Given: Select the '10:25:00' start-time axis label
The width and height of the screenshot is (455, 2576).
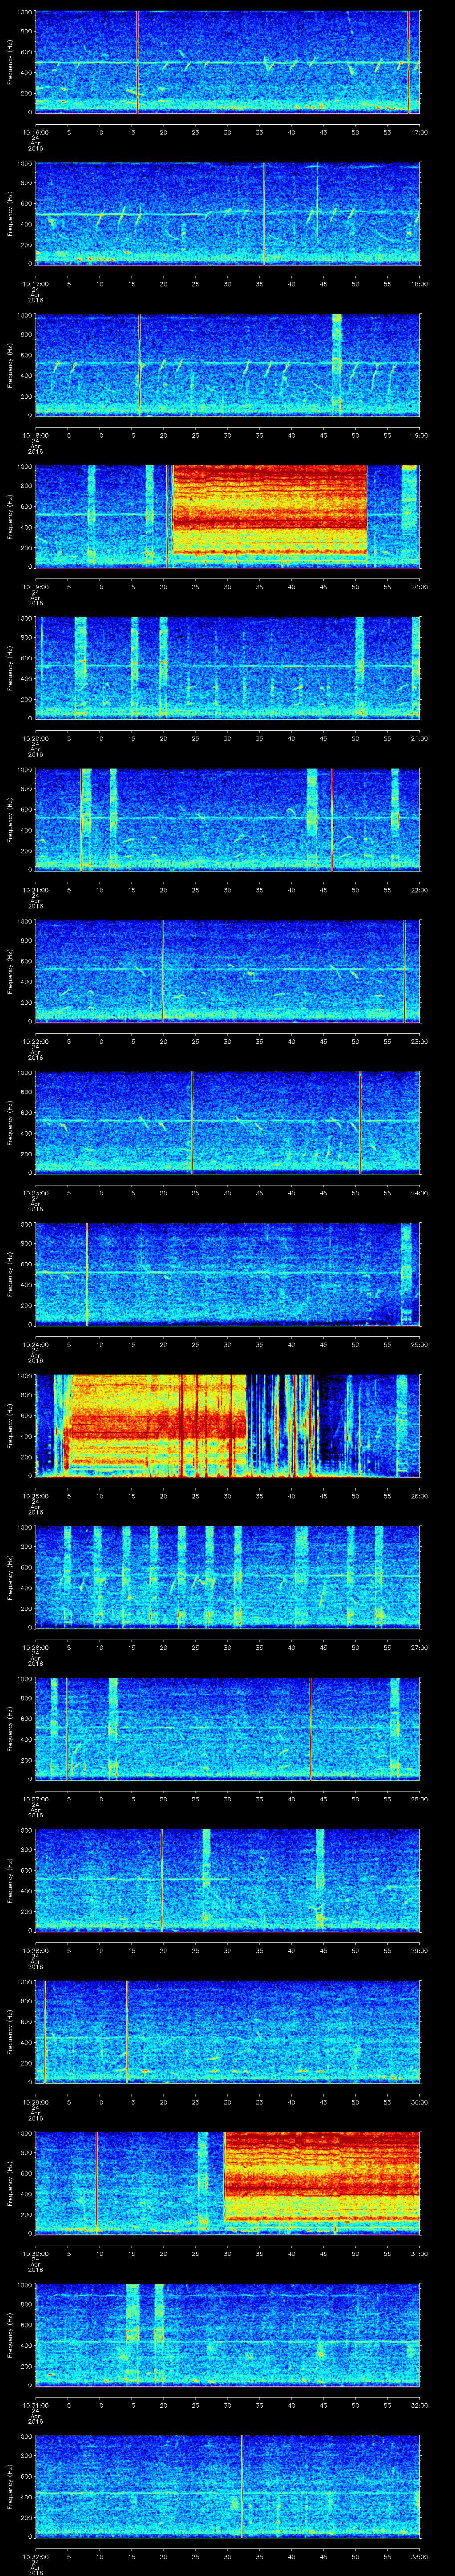Looking at the screenshot, I should click(35, 1495).
